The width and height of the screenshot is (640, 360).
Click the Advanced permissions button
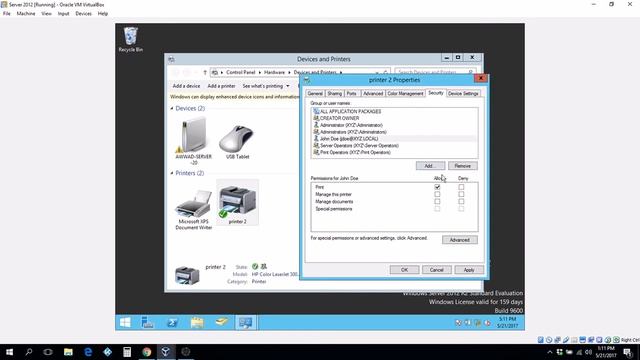[460, 240]
